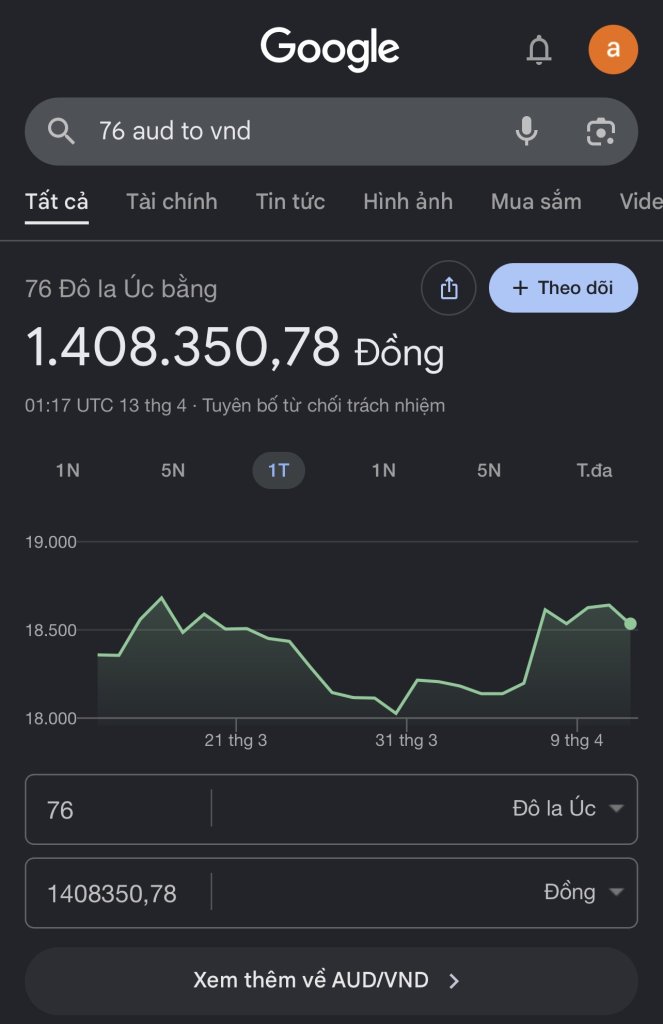
Task: Open Tuyên bố từ chối trách nhiệm link
Action: (324, 406)
